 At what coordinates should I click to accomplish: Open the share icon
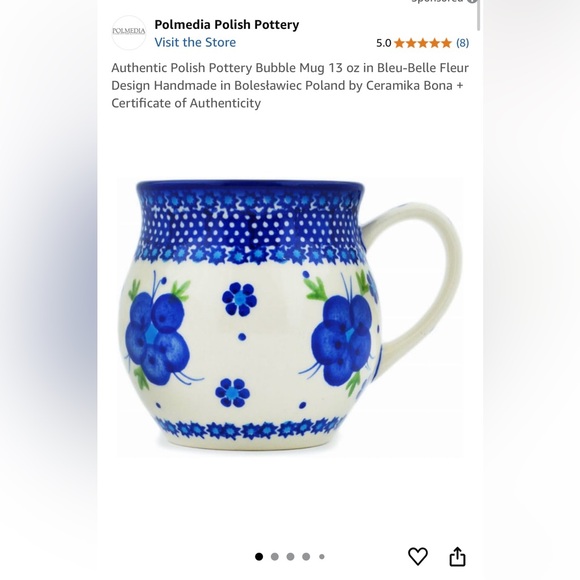(x=457, y=556)
